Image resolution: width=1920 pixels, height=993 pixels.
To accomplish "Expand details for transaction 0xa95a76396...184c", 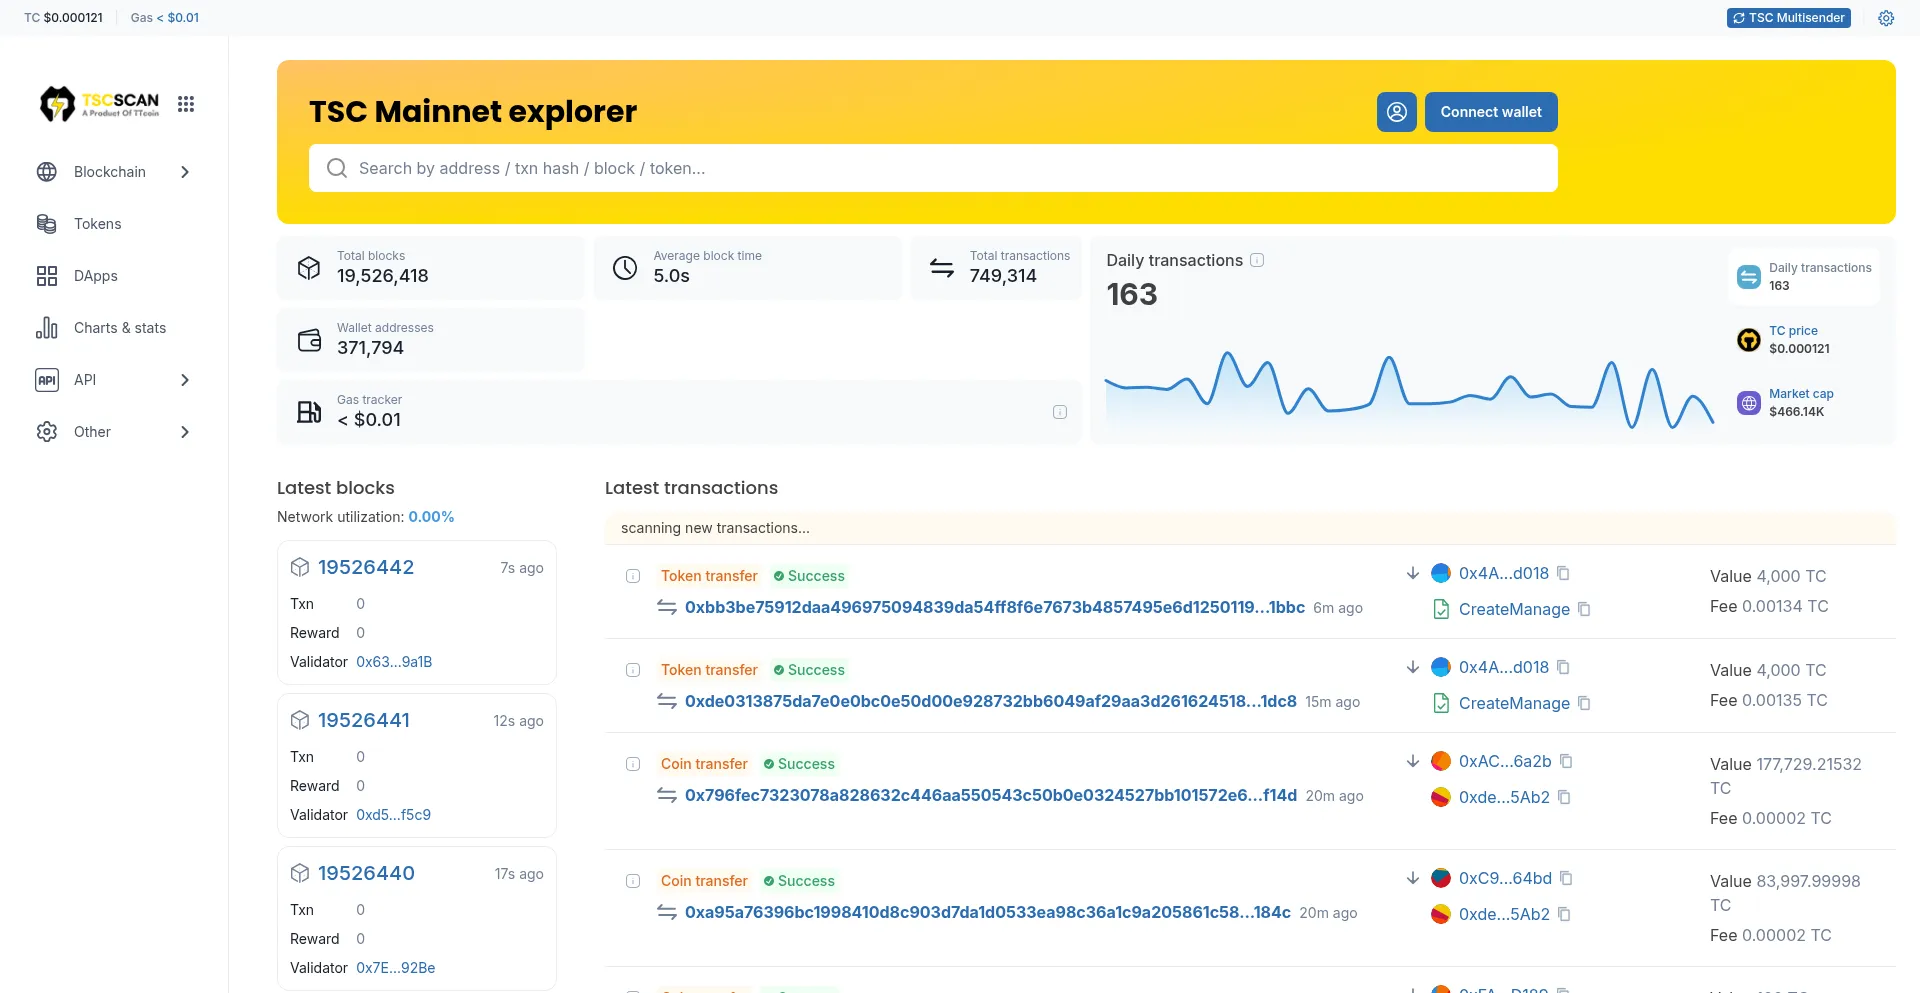I will tap(633, 881).
